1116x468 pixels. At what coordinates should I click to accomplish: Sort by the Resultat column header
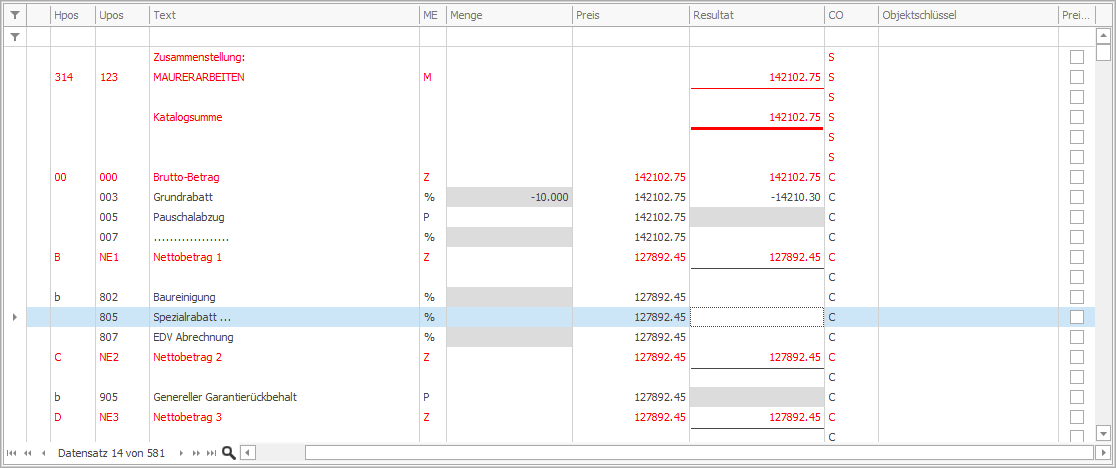point(757,15)
